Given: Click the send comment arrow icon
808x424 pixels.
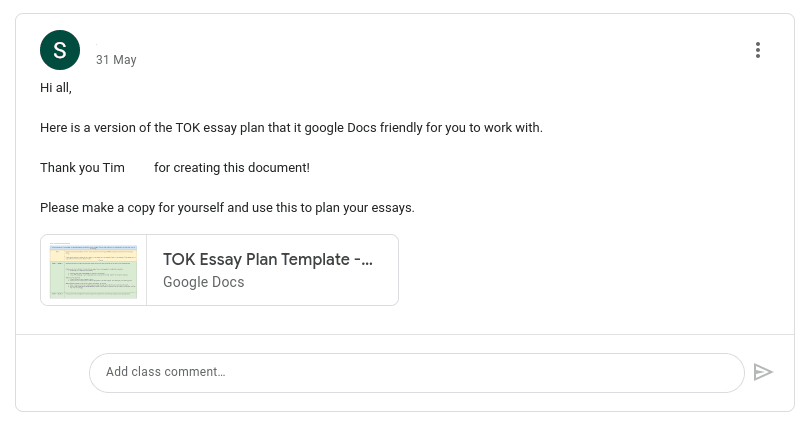Looking at the screenshot, I should [763, 372].
